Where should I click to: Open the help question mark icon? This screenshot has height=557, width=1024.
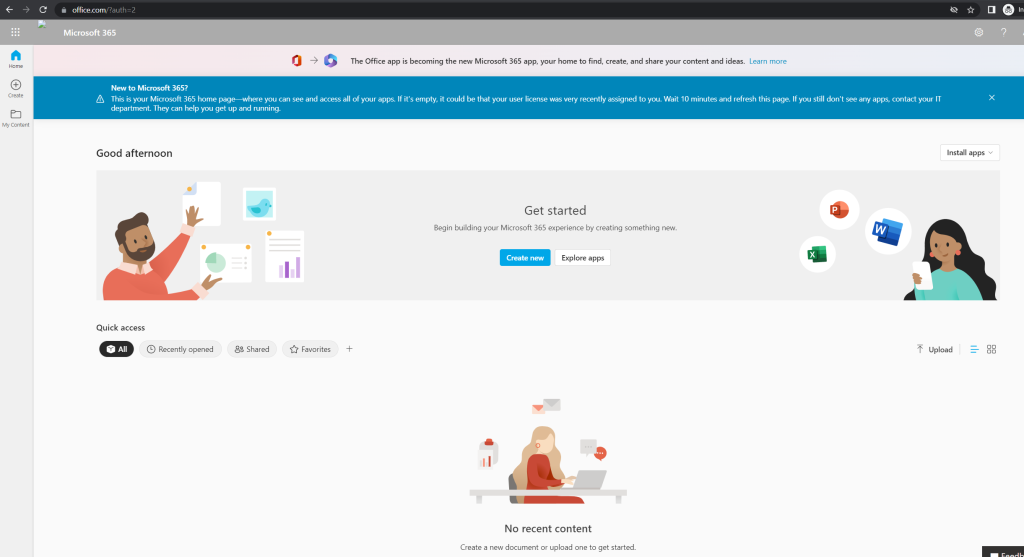point(1004,32)
